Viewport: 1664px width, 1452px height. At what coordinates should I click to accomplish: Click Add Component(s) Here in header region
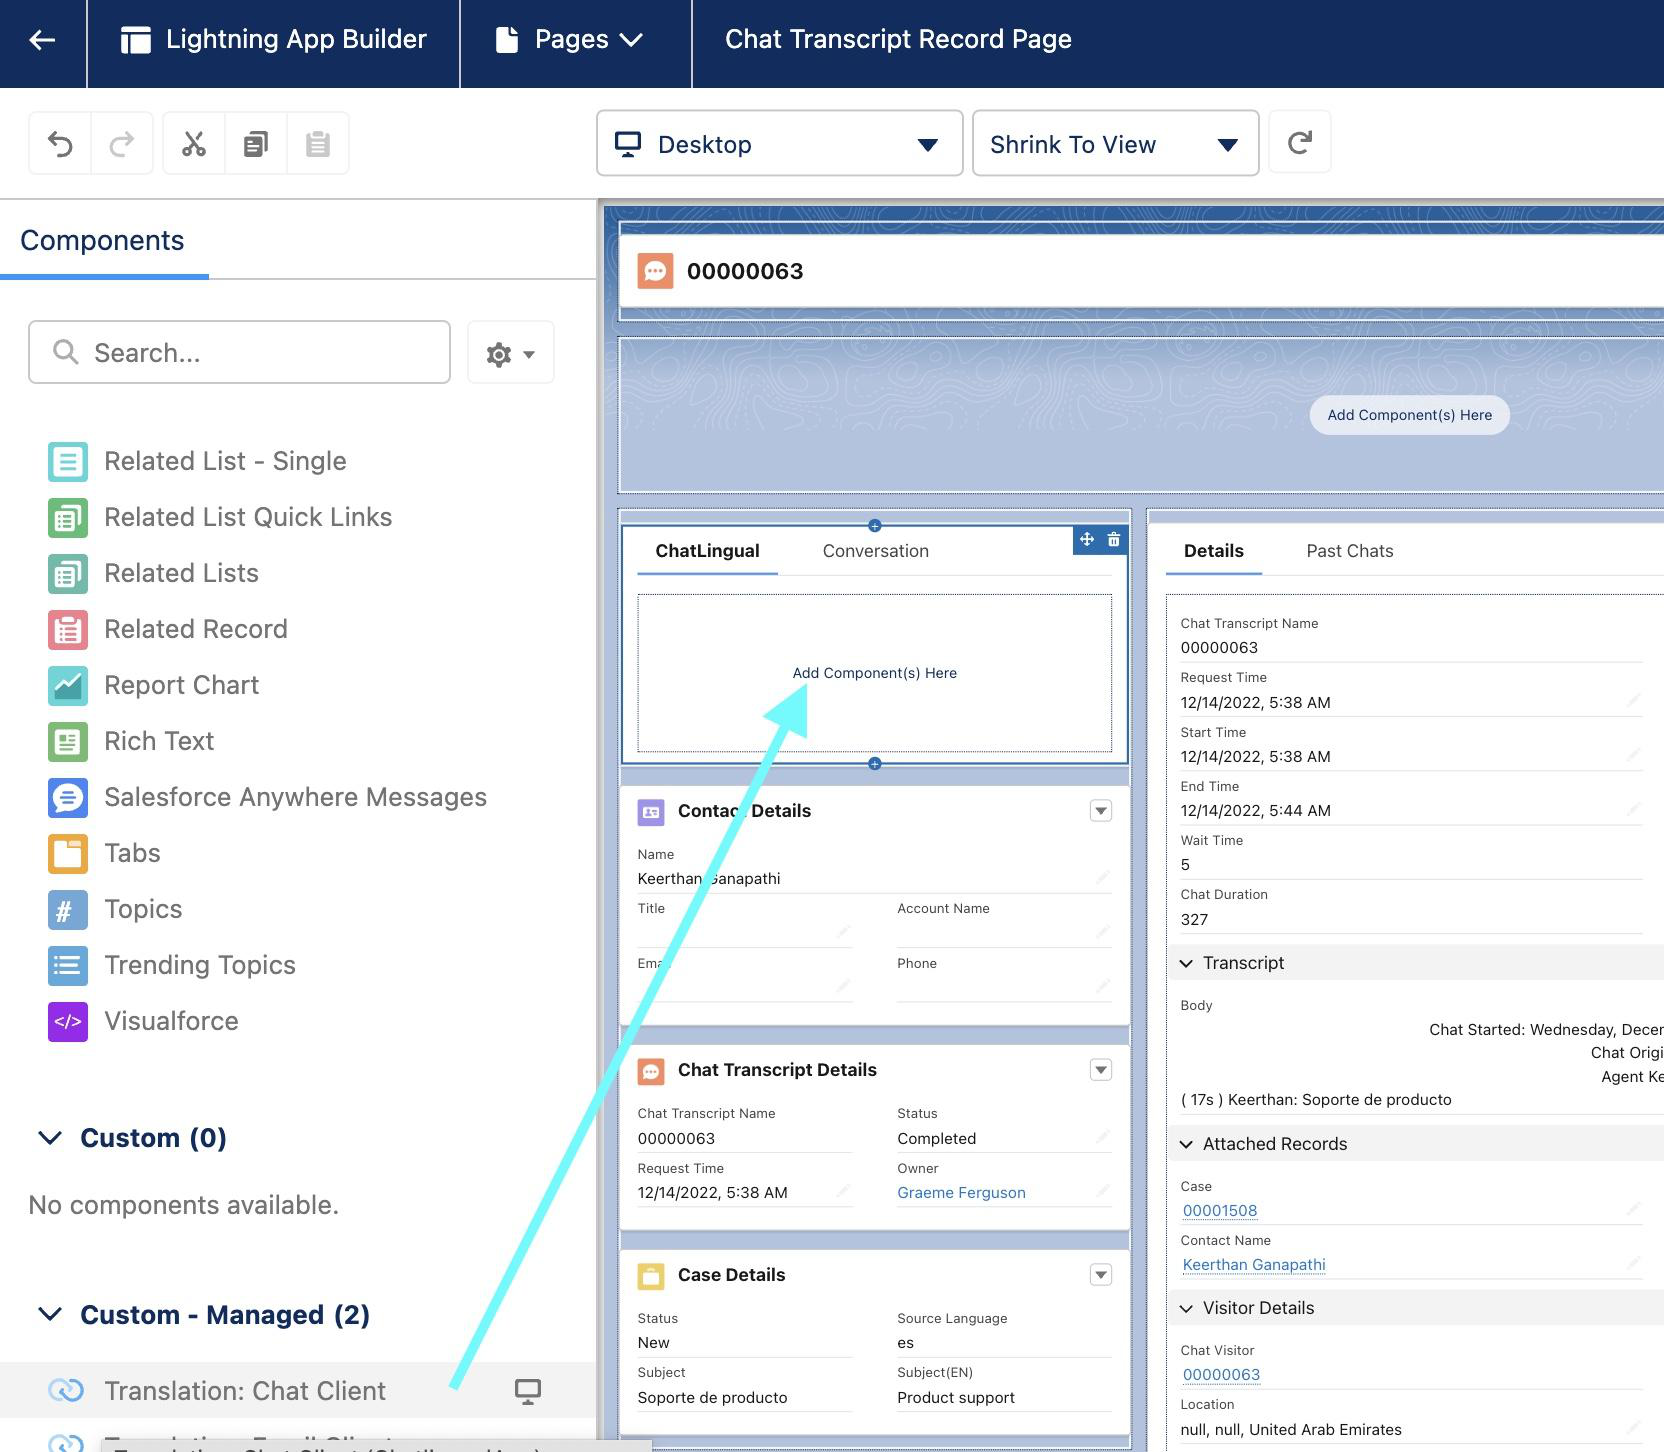pos(1410,415)
